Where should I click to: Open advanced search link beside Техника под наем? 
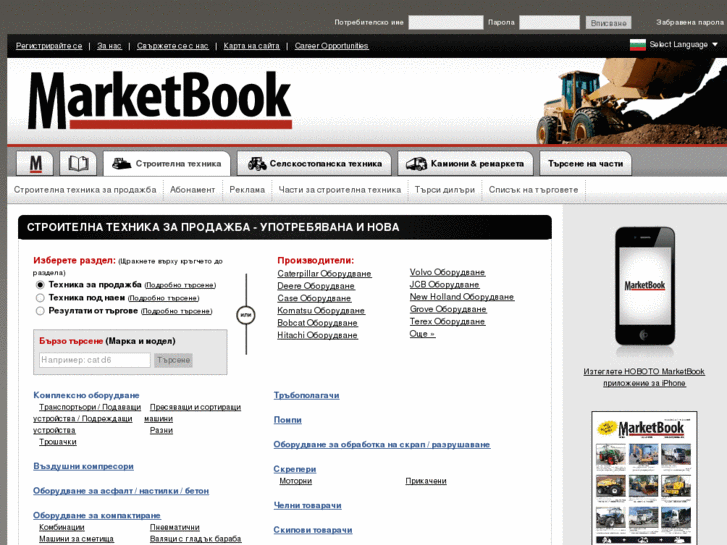[x=163, y=298]
